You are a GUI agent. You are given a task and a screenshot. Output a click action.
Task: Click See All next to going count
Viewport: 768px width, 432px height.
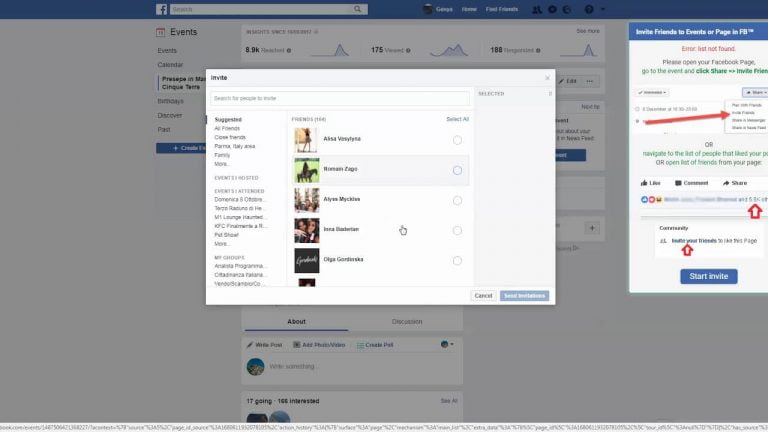coord(449,401)
